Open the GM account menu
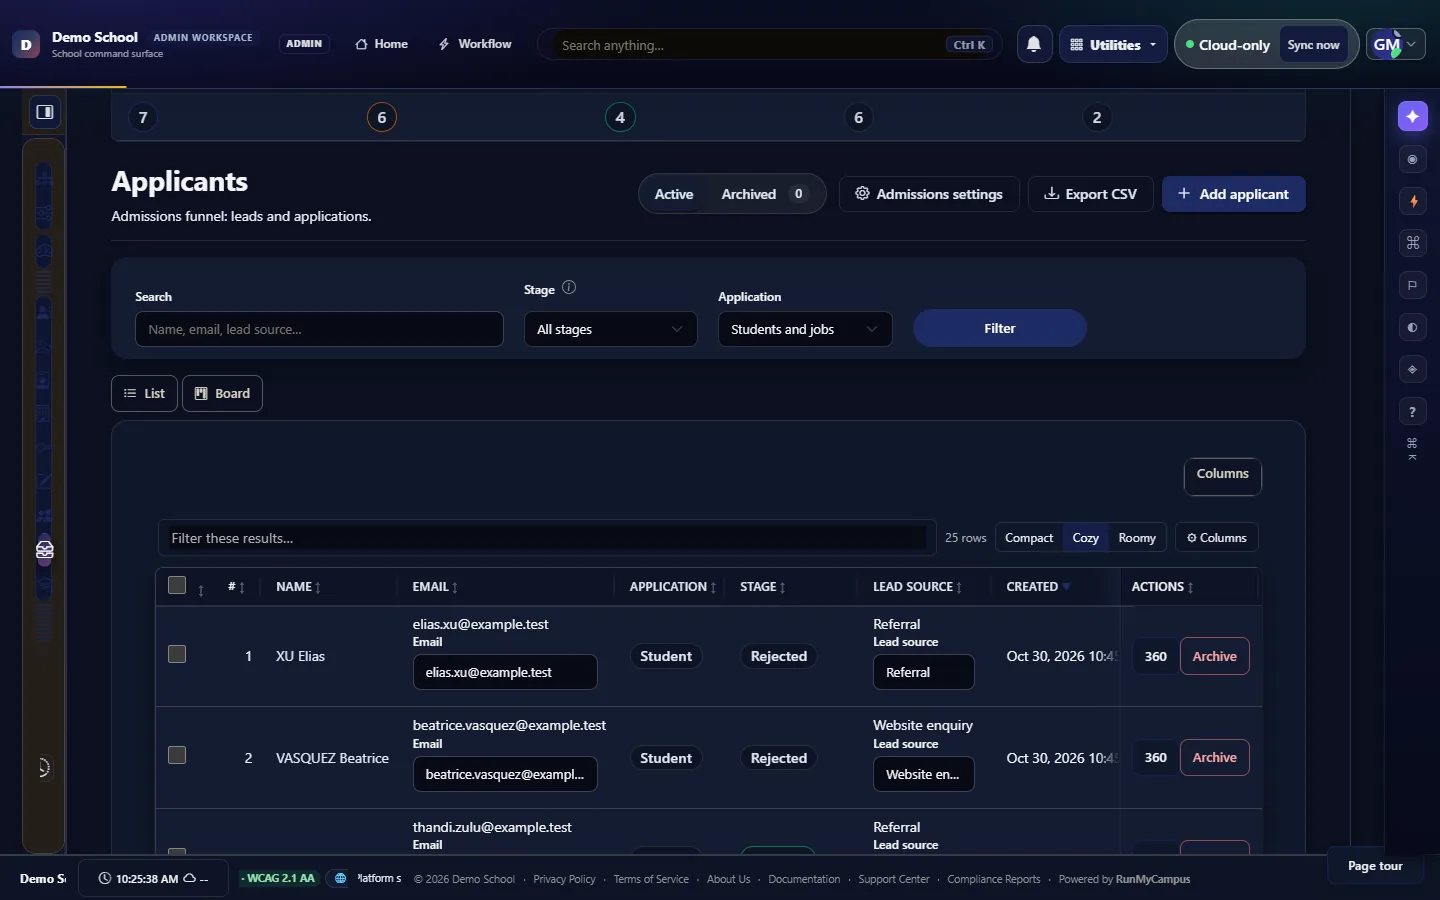This screenshot has height=900, width=1440. pos(1395,44)
